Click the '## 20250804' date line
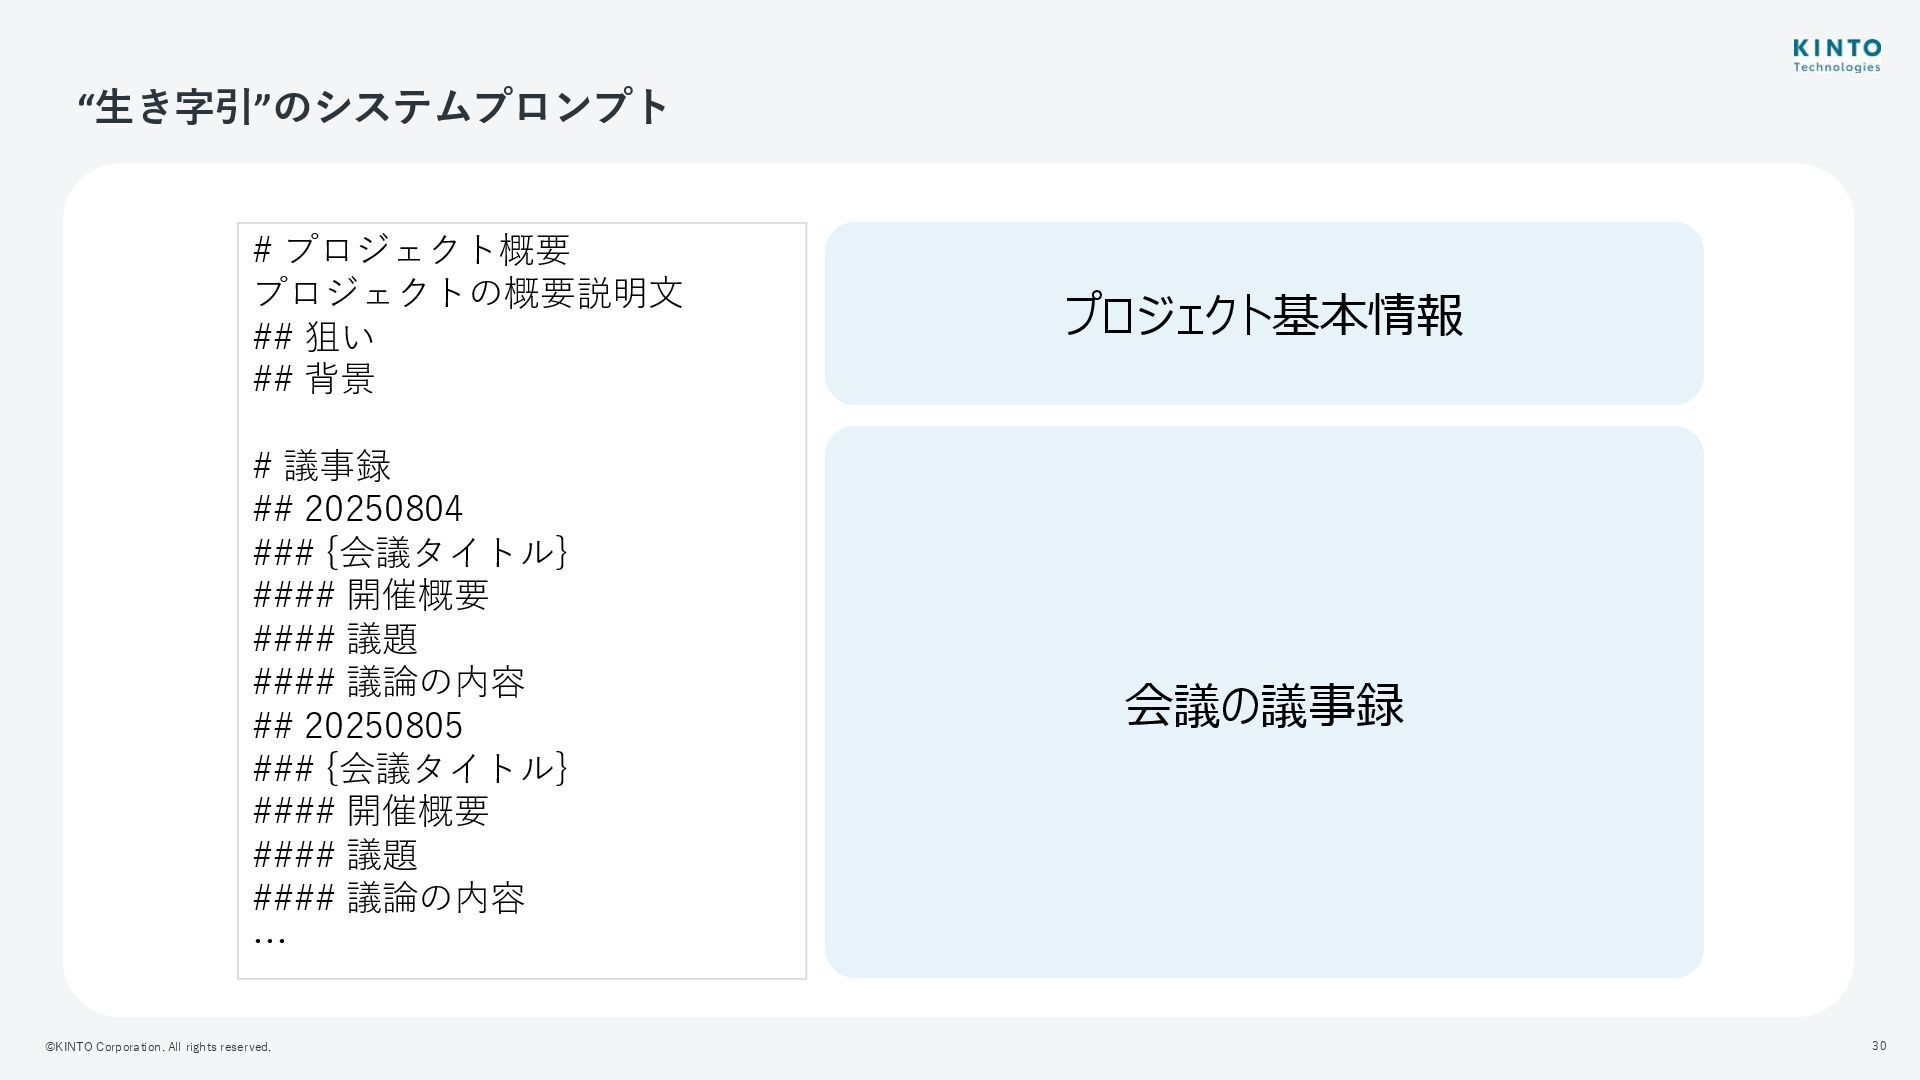The height and width of the screenshot is (1080, 1920). pyautogui.click(x=359, y=509)
